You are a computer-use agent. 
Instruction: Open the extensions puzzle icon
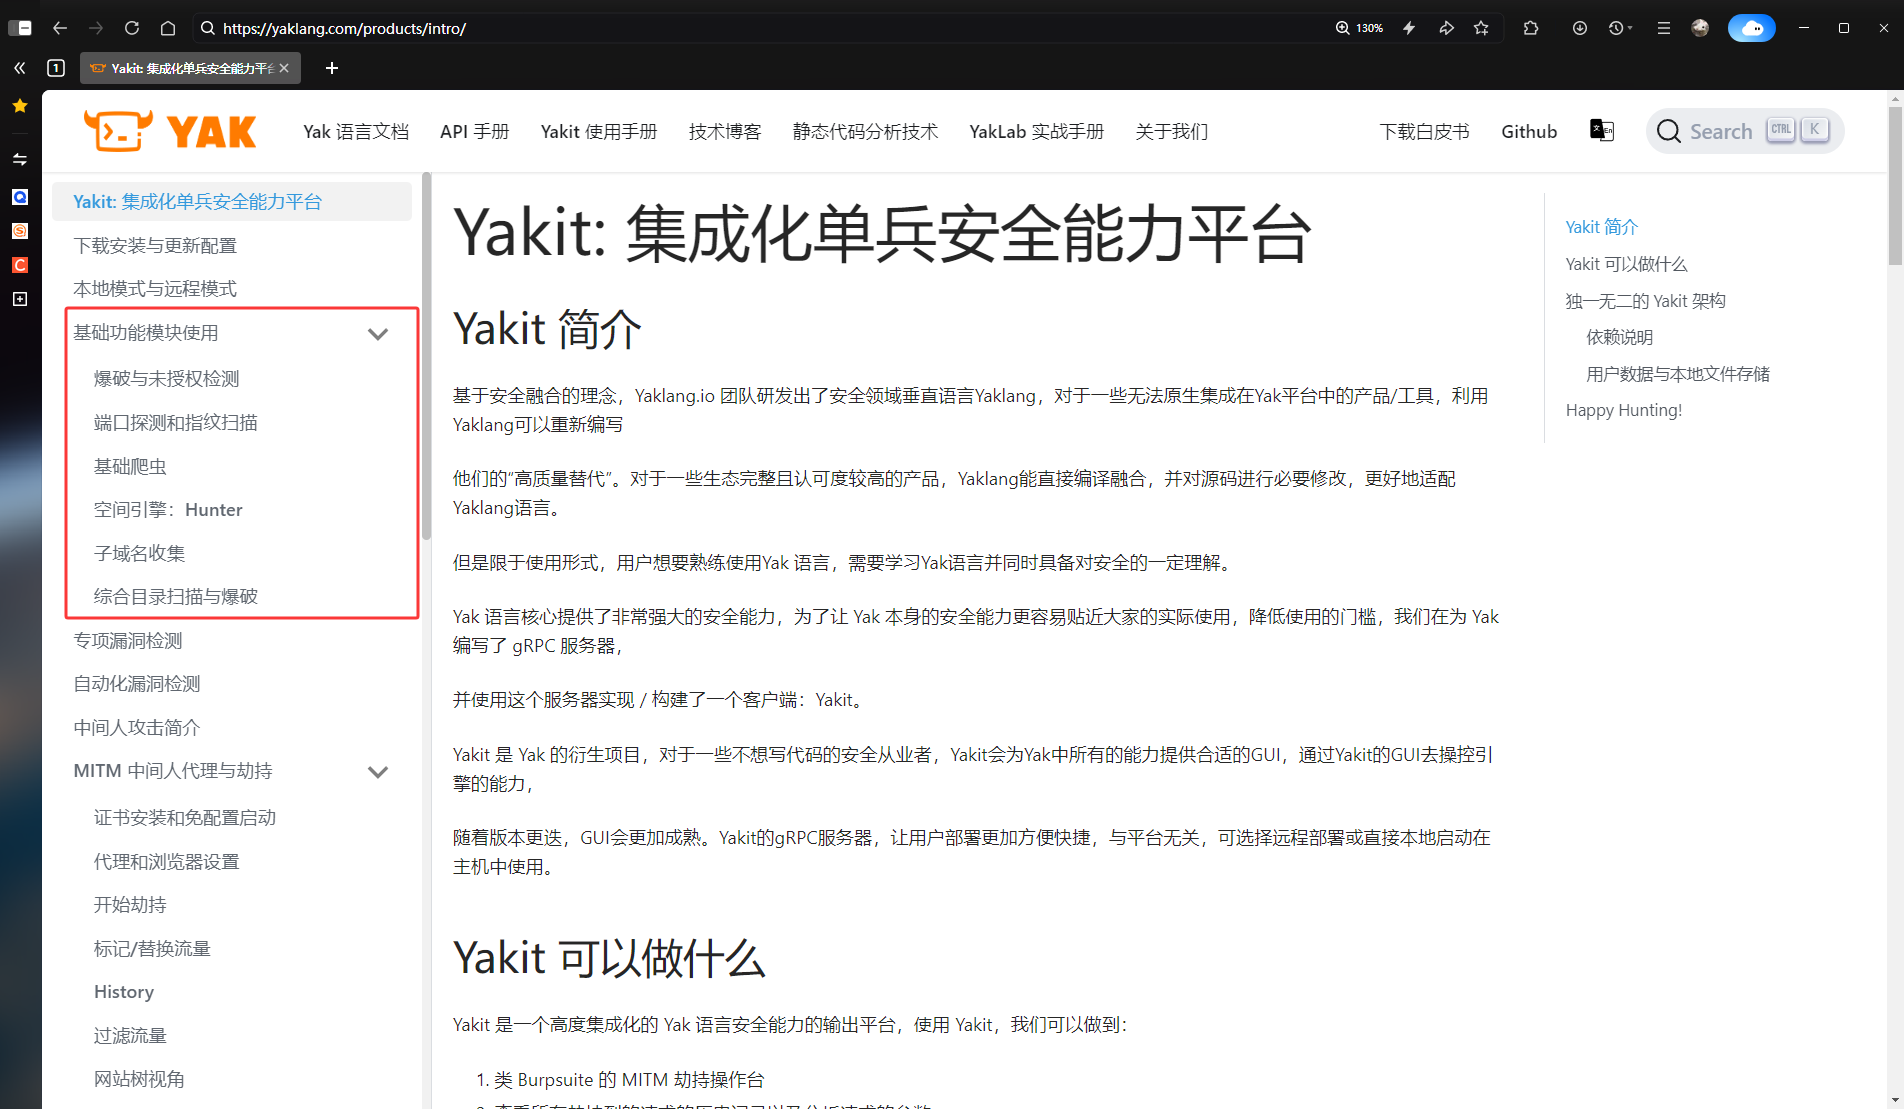(x=1530, y=28)
